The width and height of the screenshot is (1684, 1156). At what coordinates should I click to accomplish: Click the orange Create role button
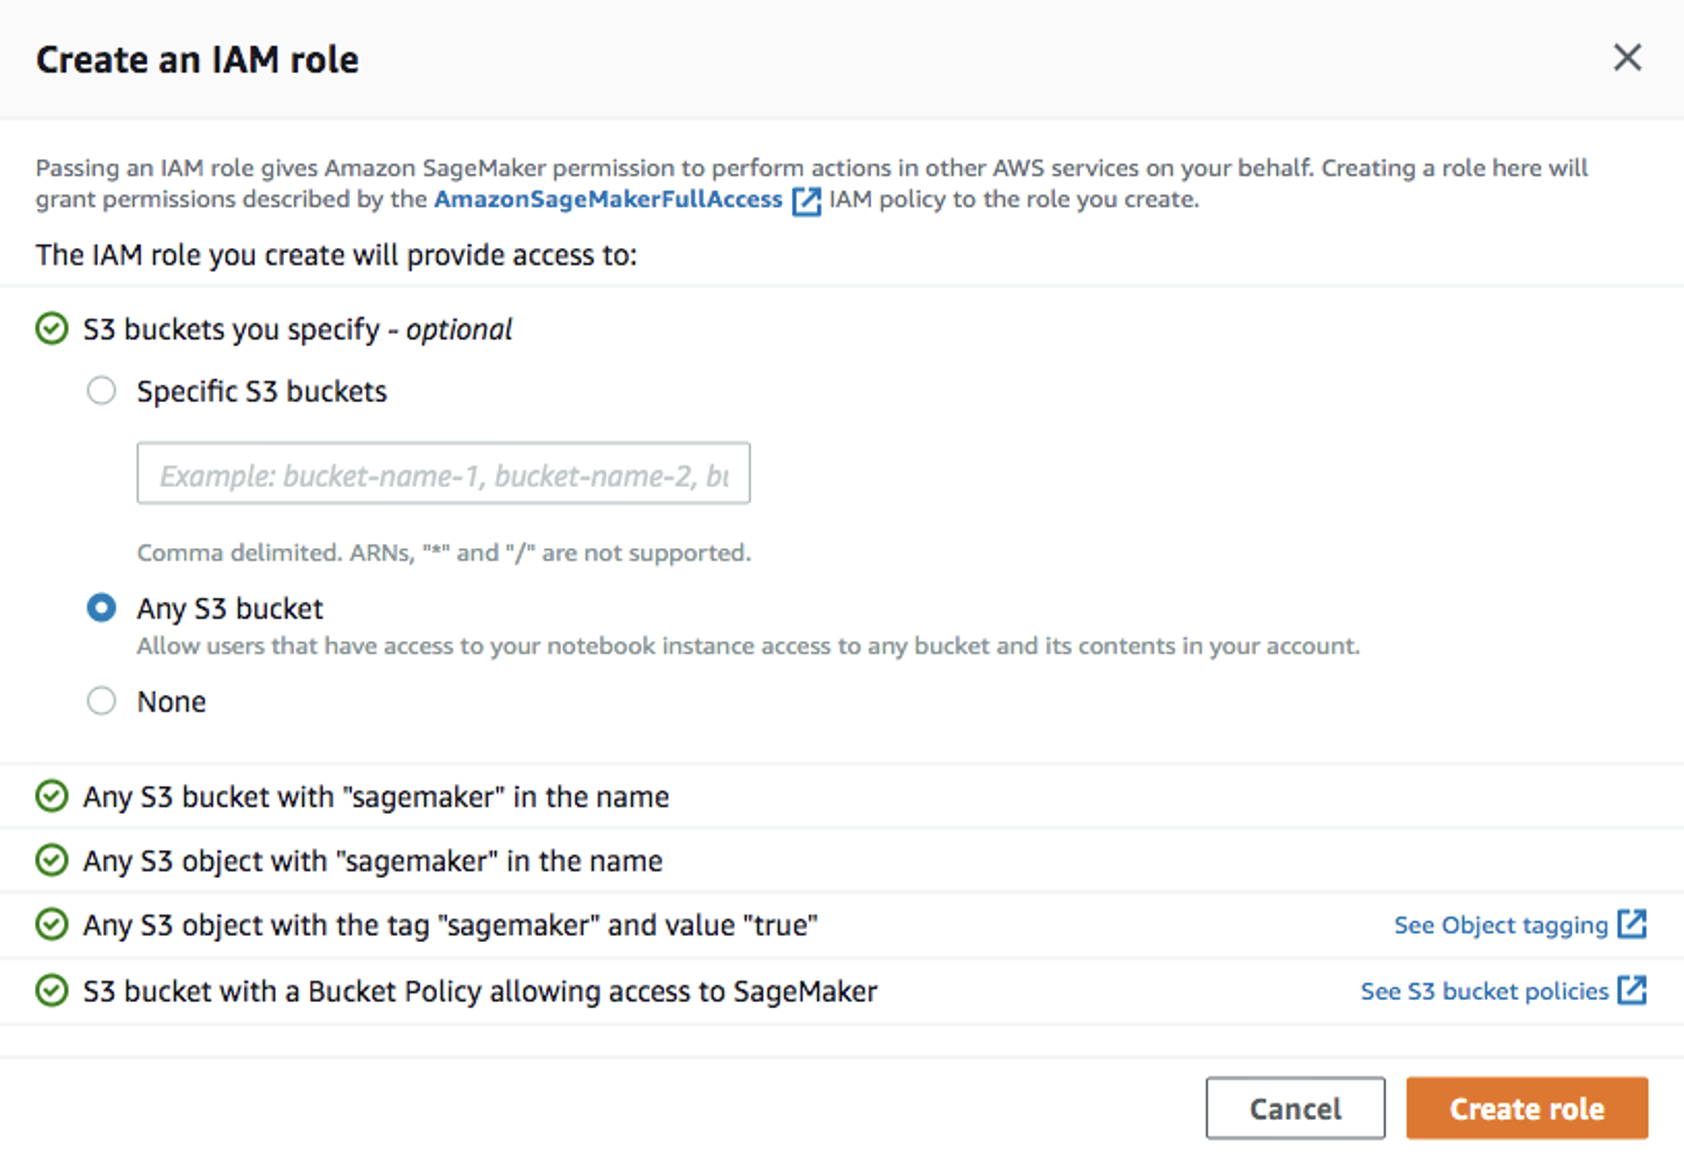(x=1526, y=1108)
